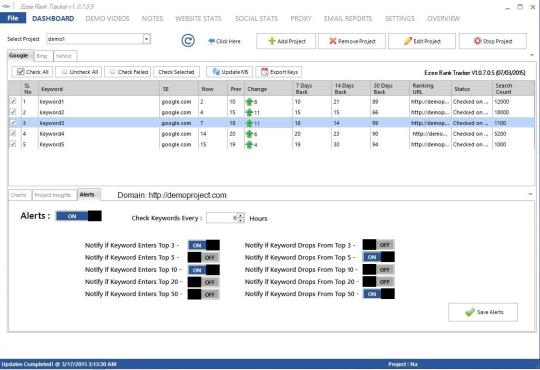
Task: Click Check Failed button
Action: (128, 72)
